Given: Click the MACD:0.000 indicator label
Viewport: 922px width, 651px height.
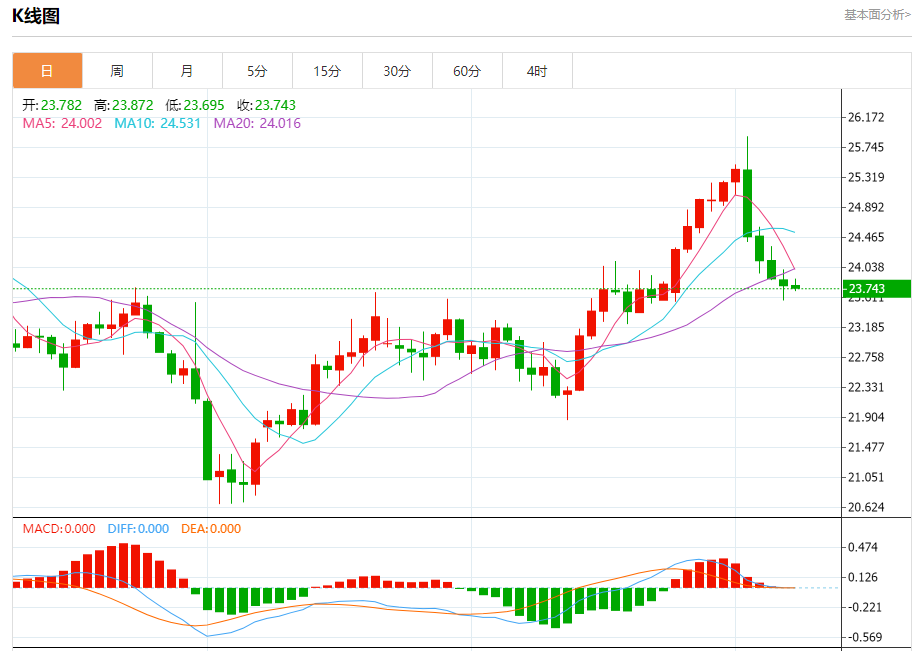Looking at the screenshot, I should [59, 529].
